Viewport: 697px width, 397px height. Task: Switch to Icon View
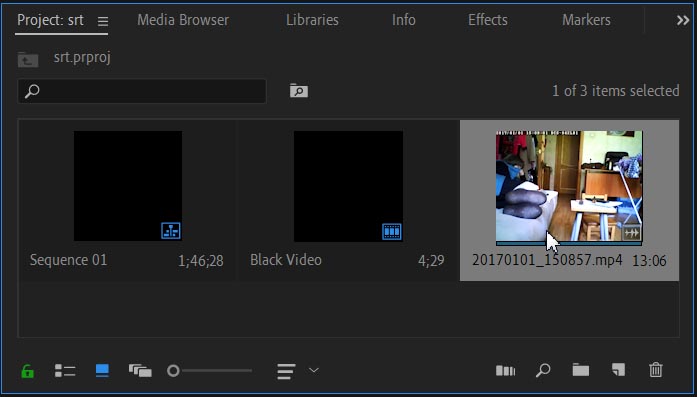[102, 371]
